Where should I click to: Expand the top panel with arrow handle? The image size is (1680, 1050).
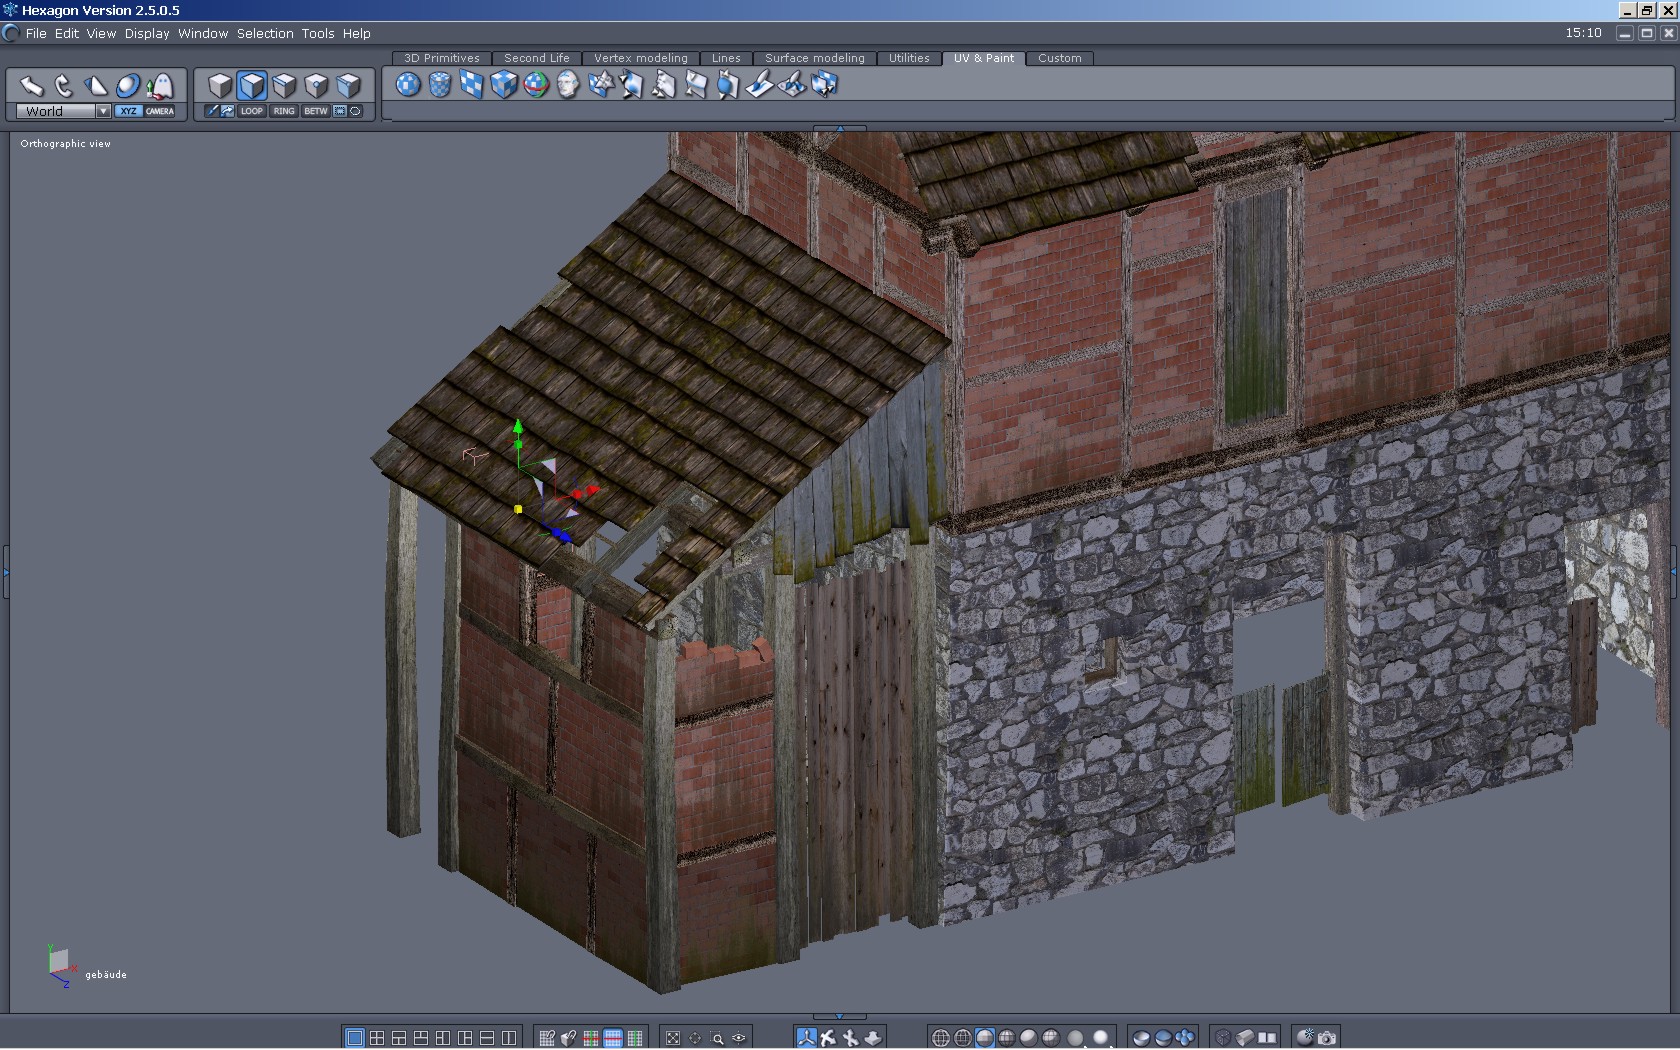point(840,128)
